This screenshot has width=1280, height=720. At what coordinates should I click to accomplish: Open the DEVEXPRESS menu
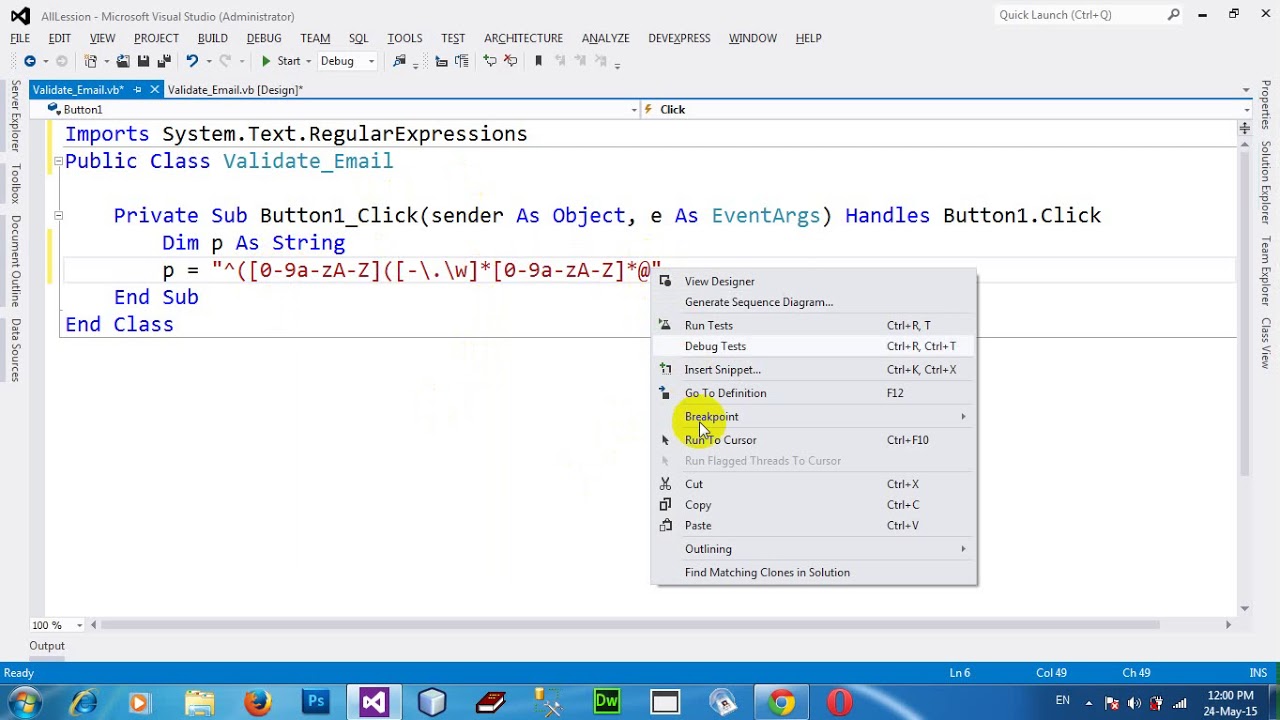pos(679,38)
